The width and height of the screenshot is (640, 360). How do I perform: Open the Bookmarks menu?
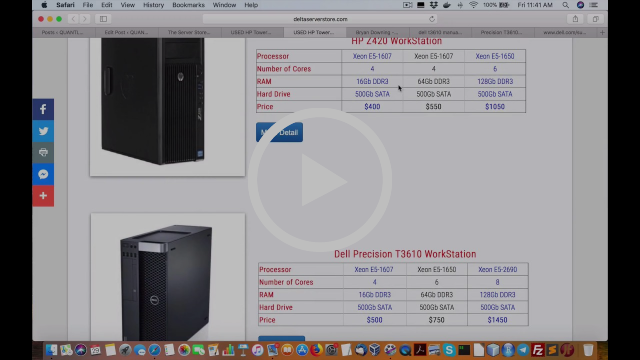[x=188, y=5]
